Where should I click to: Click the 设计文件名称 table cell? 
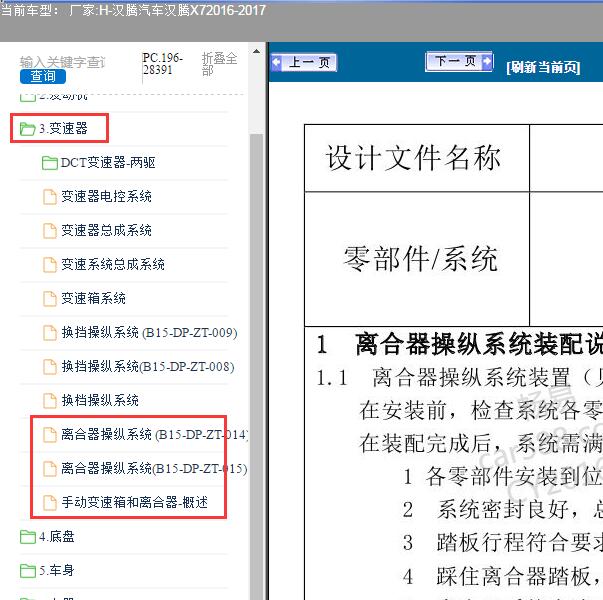tap(417, 158)
